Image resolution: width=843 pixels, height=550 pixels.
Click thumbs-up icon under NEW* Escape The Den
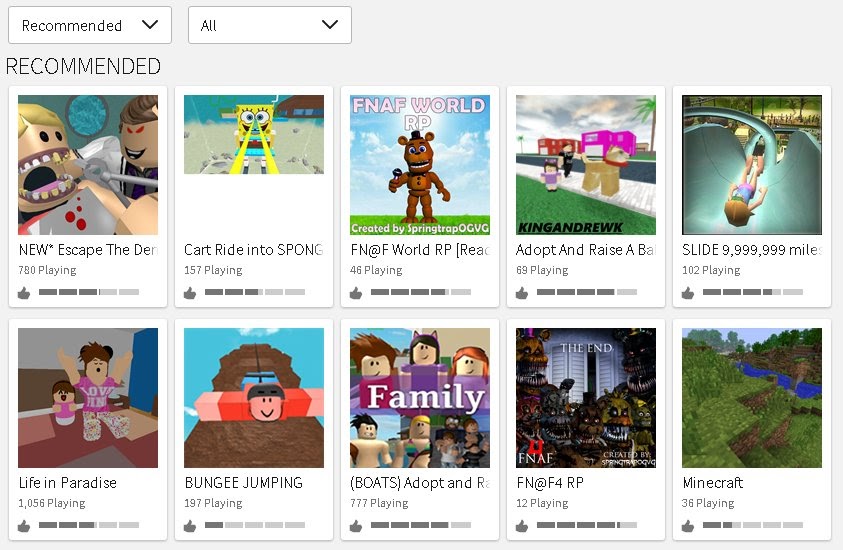pyautogui.click(x=24, y=292)
